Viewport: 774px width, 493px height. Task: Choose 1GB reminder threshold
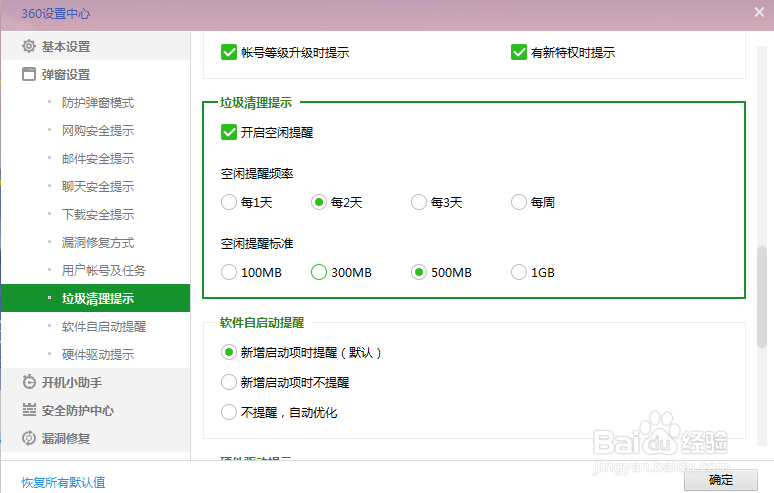[x=519, y=272]
